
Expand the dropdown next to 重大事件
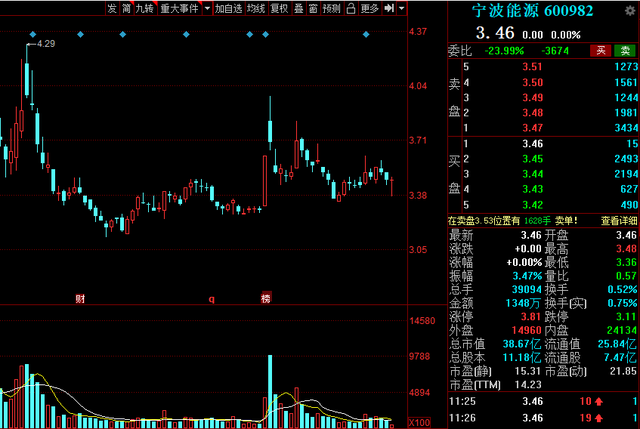tap(207, 8)
